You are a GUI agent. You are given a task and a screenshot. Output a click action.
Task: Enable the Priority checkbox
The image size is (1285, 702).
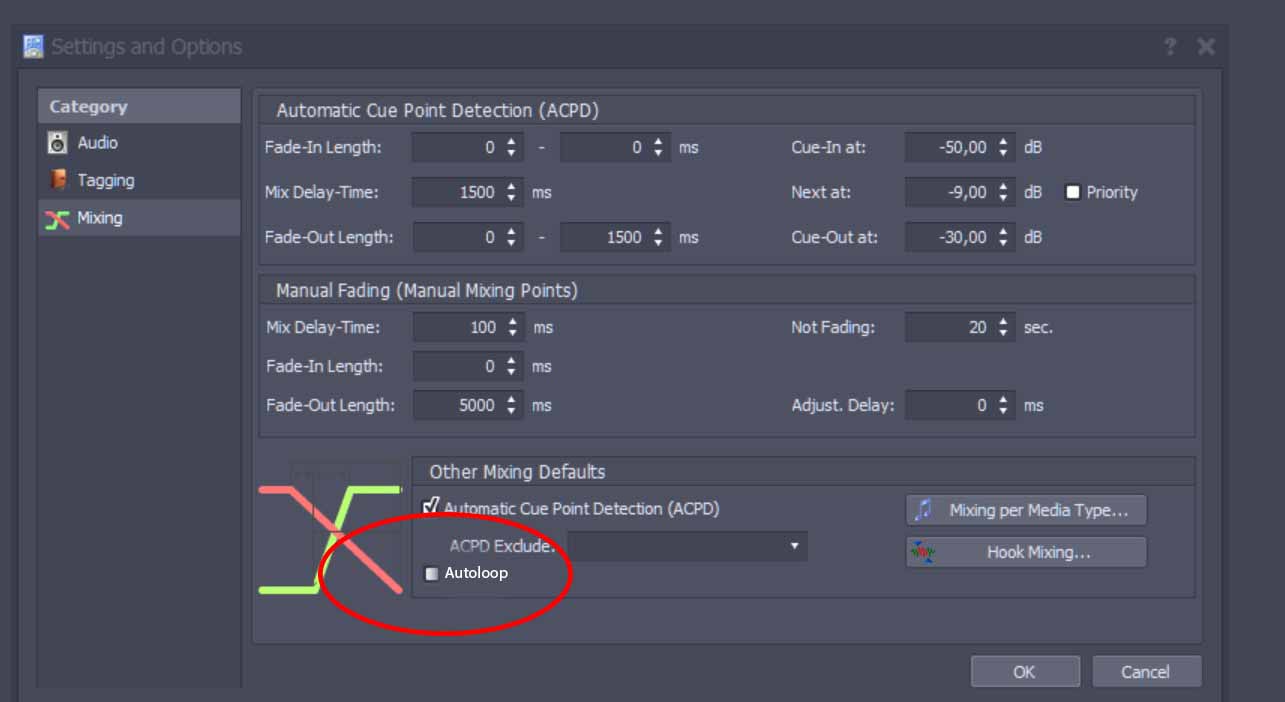1073,192
